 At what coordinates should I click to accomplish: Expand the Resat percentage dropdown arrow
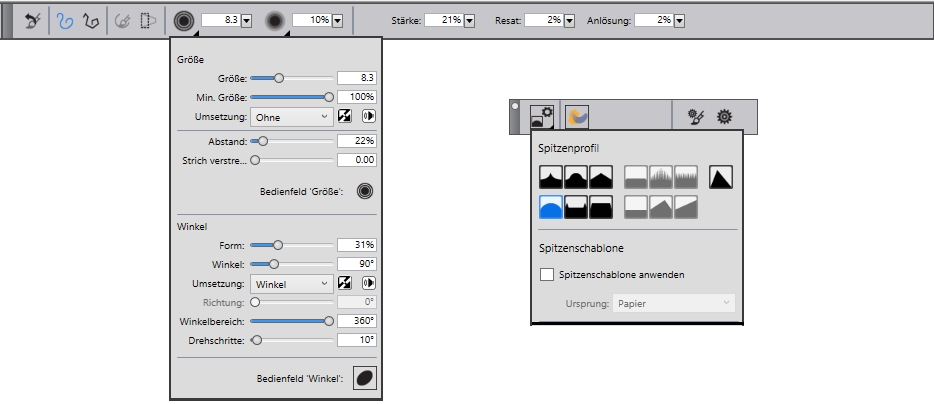point(569,20)
